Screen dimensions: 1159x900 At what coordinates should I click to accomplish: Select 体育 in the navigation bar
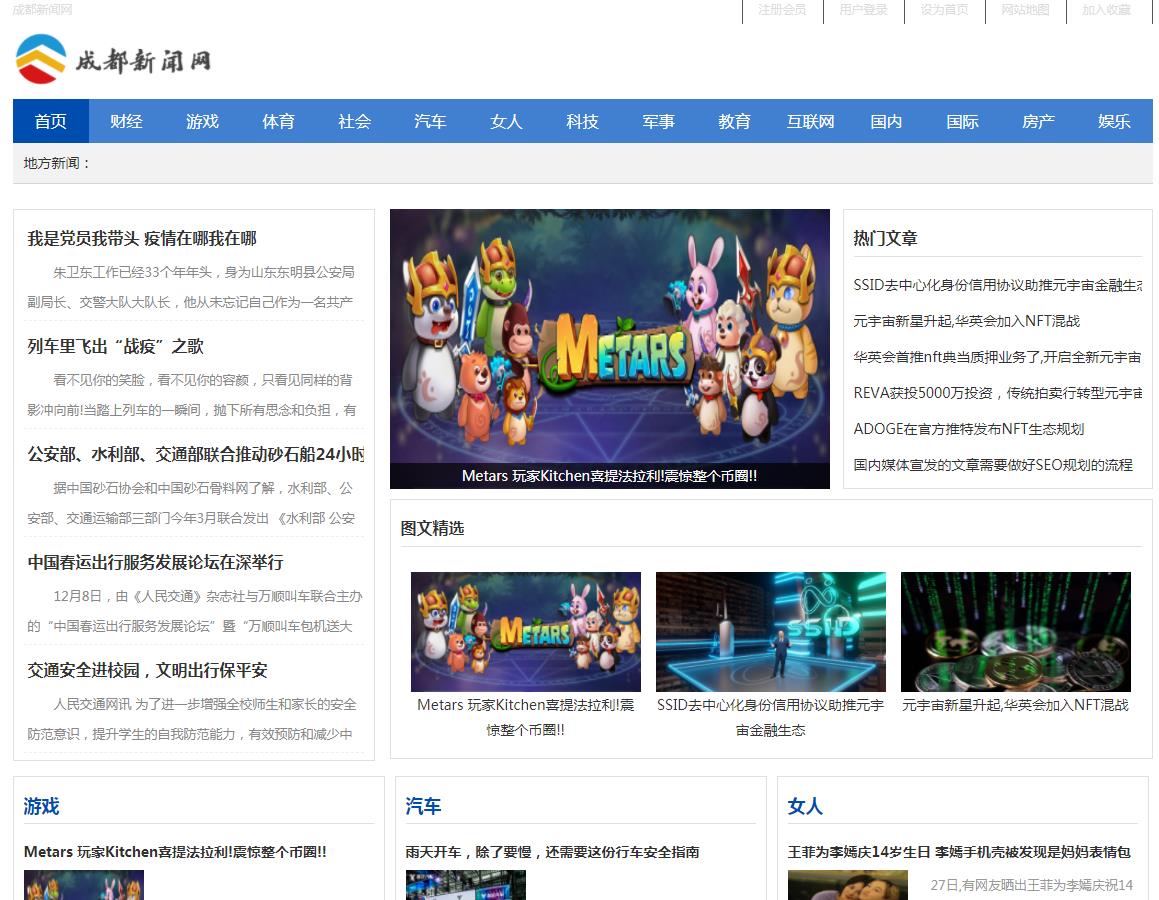click(x=279, y=121)
